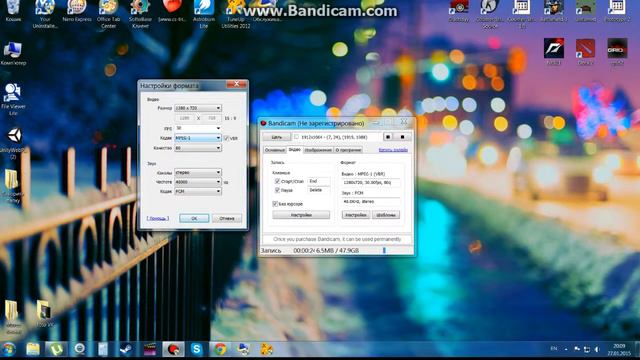The width and height of the screenshot is (640, 360).
Task: Click the Цель target button
Action: coord(276,137)
